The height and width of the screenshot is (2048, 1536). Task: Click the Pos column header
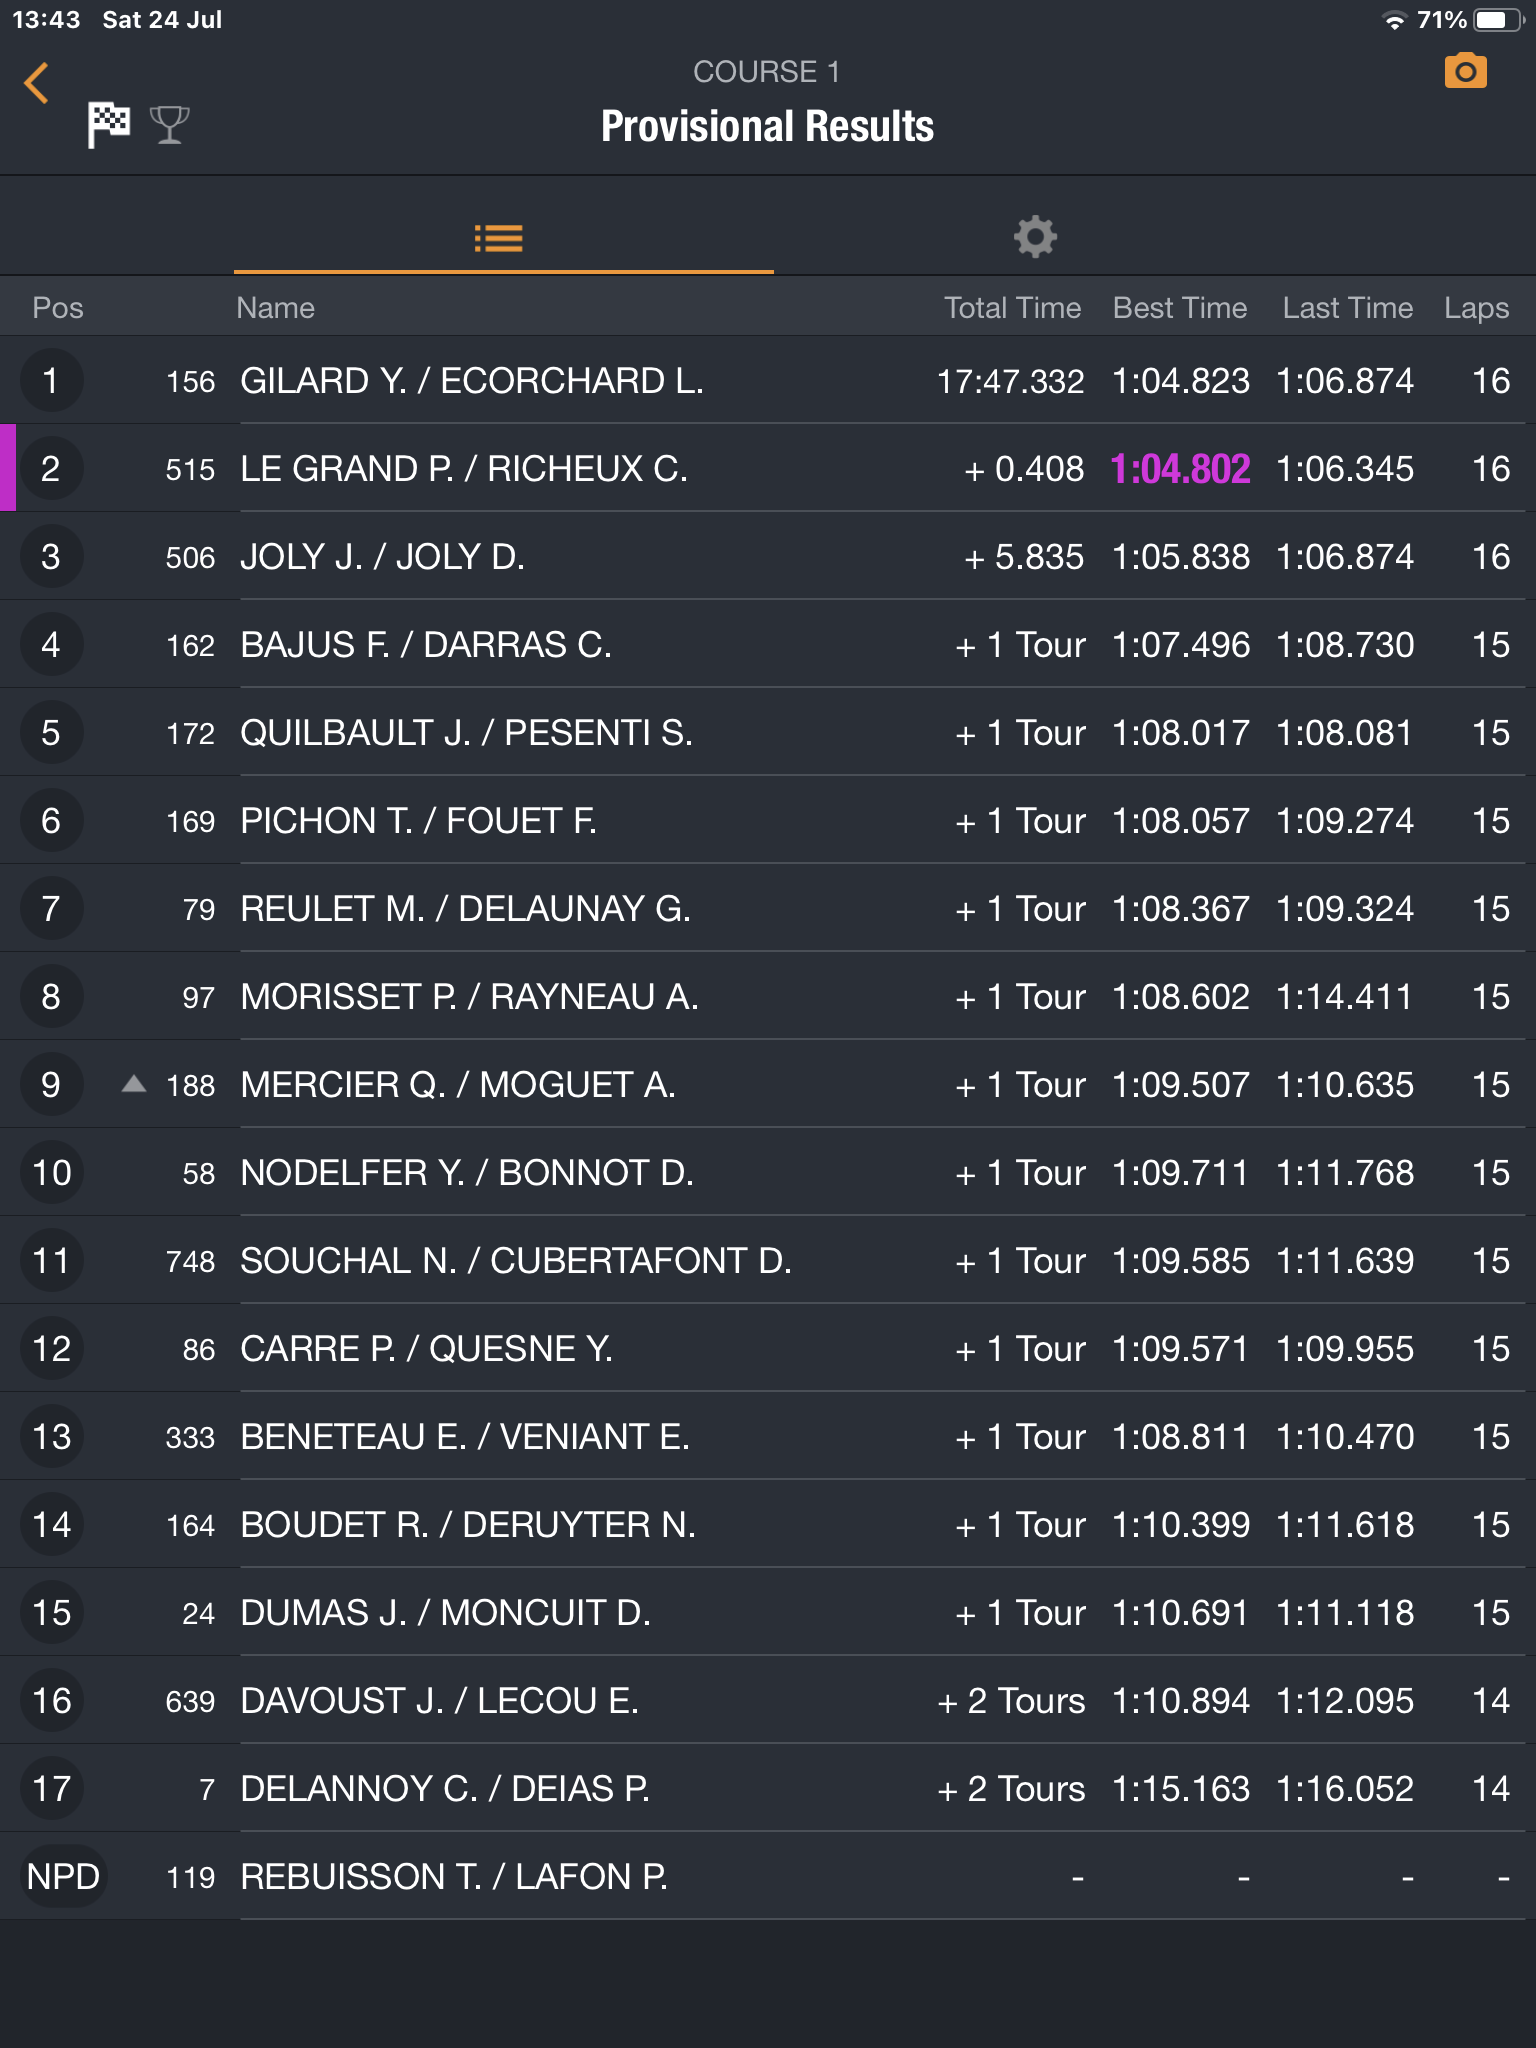58,308
